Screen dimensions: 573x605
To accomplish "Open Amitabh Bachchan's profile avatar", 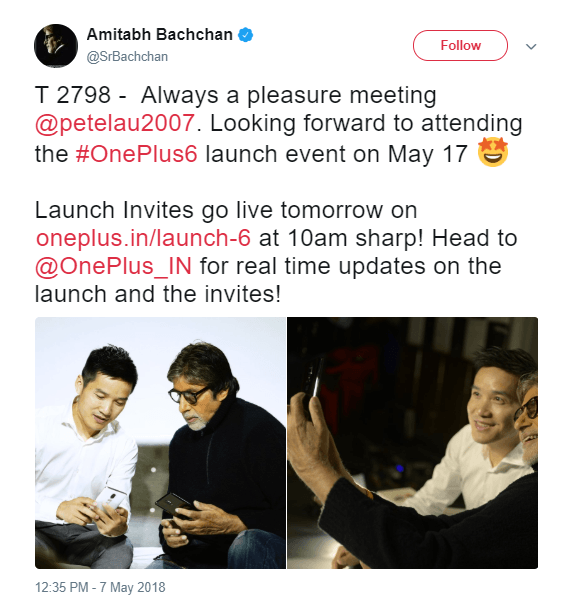I will [x=56, y=46].
